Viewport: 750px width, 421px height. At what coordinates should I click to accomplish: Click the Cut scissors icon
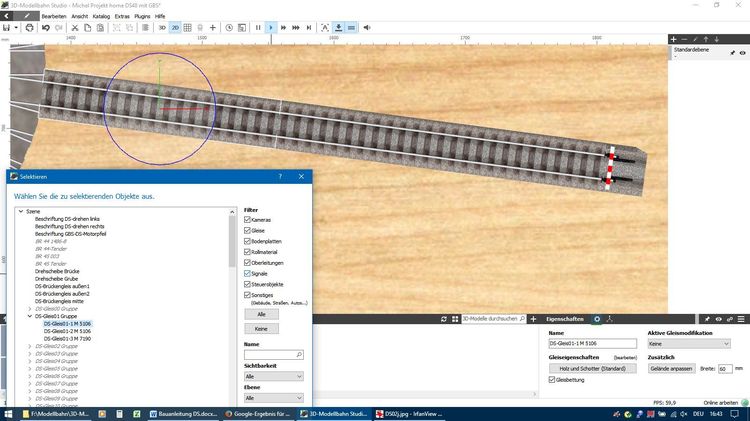coord(75,28)
